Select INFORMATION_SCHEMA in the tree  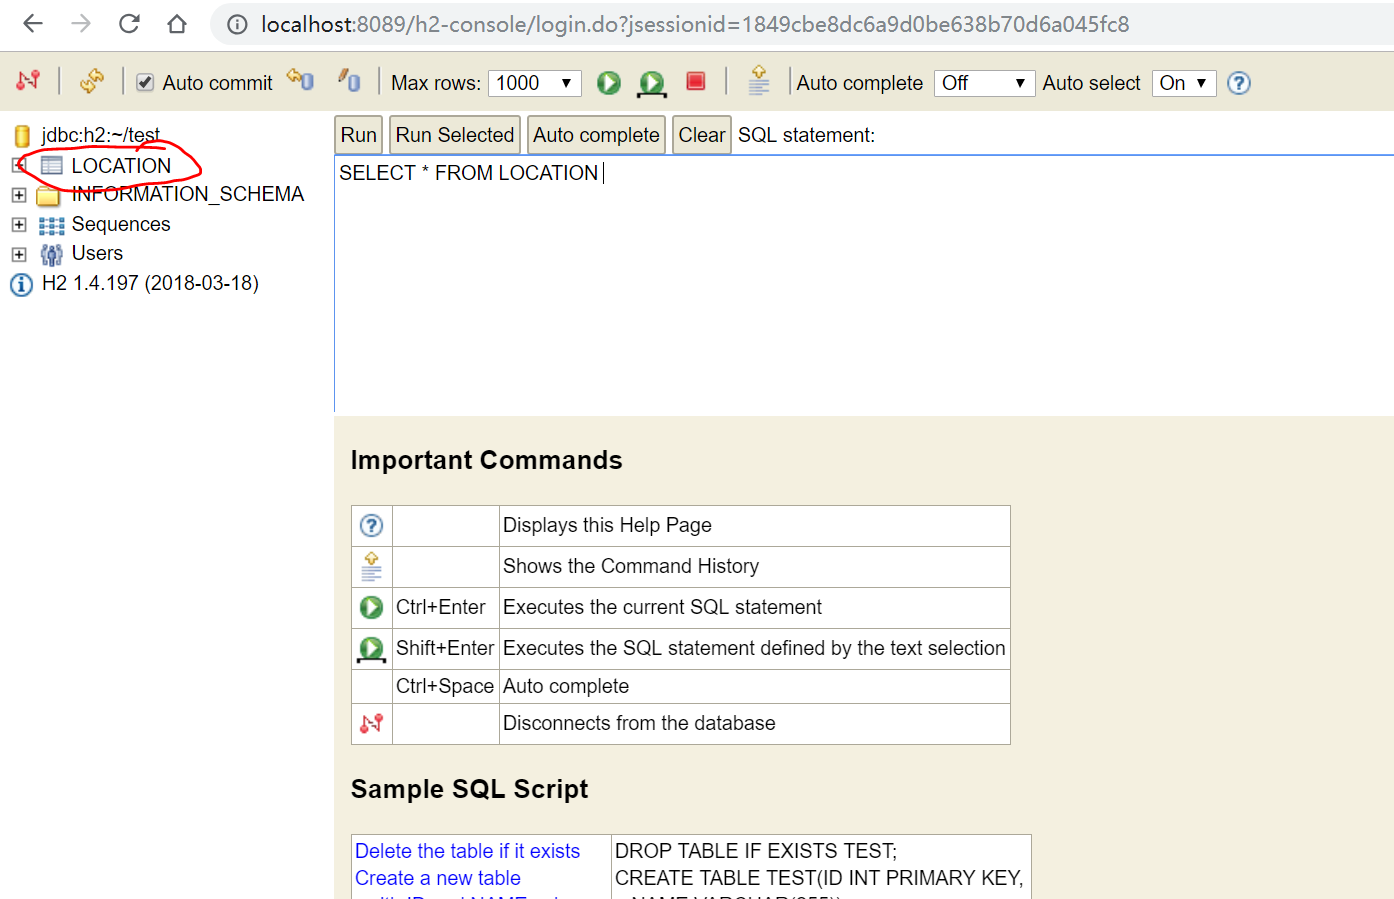pos(187,194)
